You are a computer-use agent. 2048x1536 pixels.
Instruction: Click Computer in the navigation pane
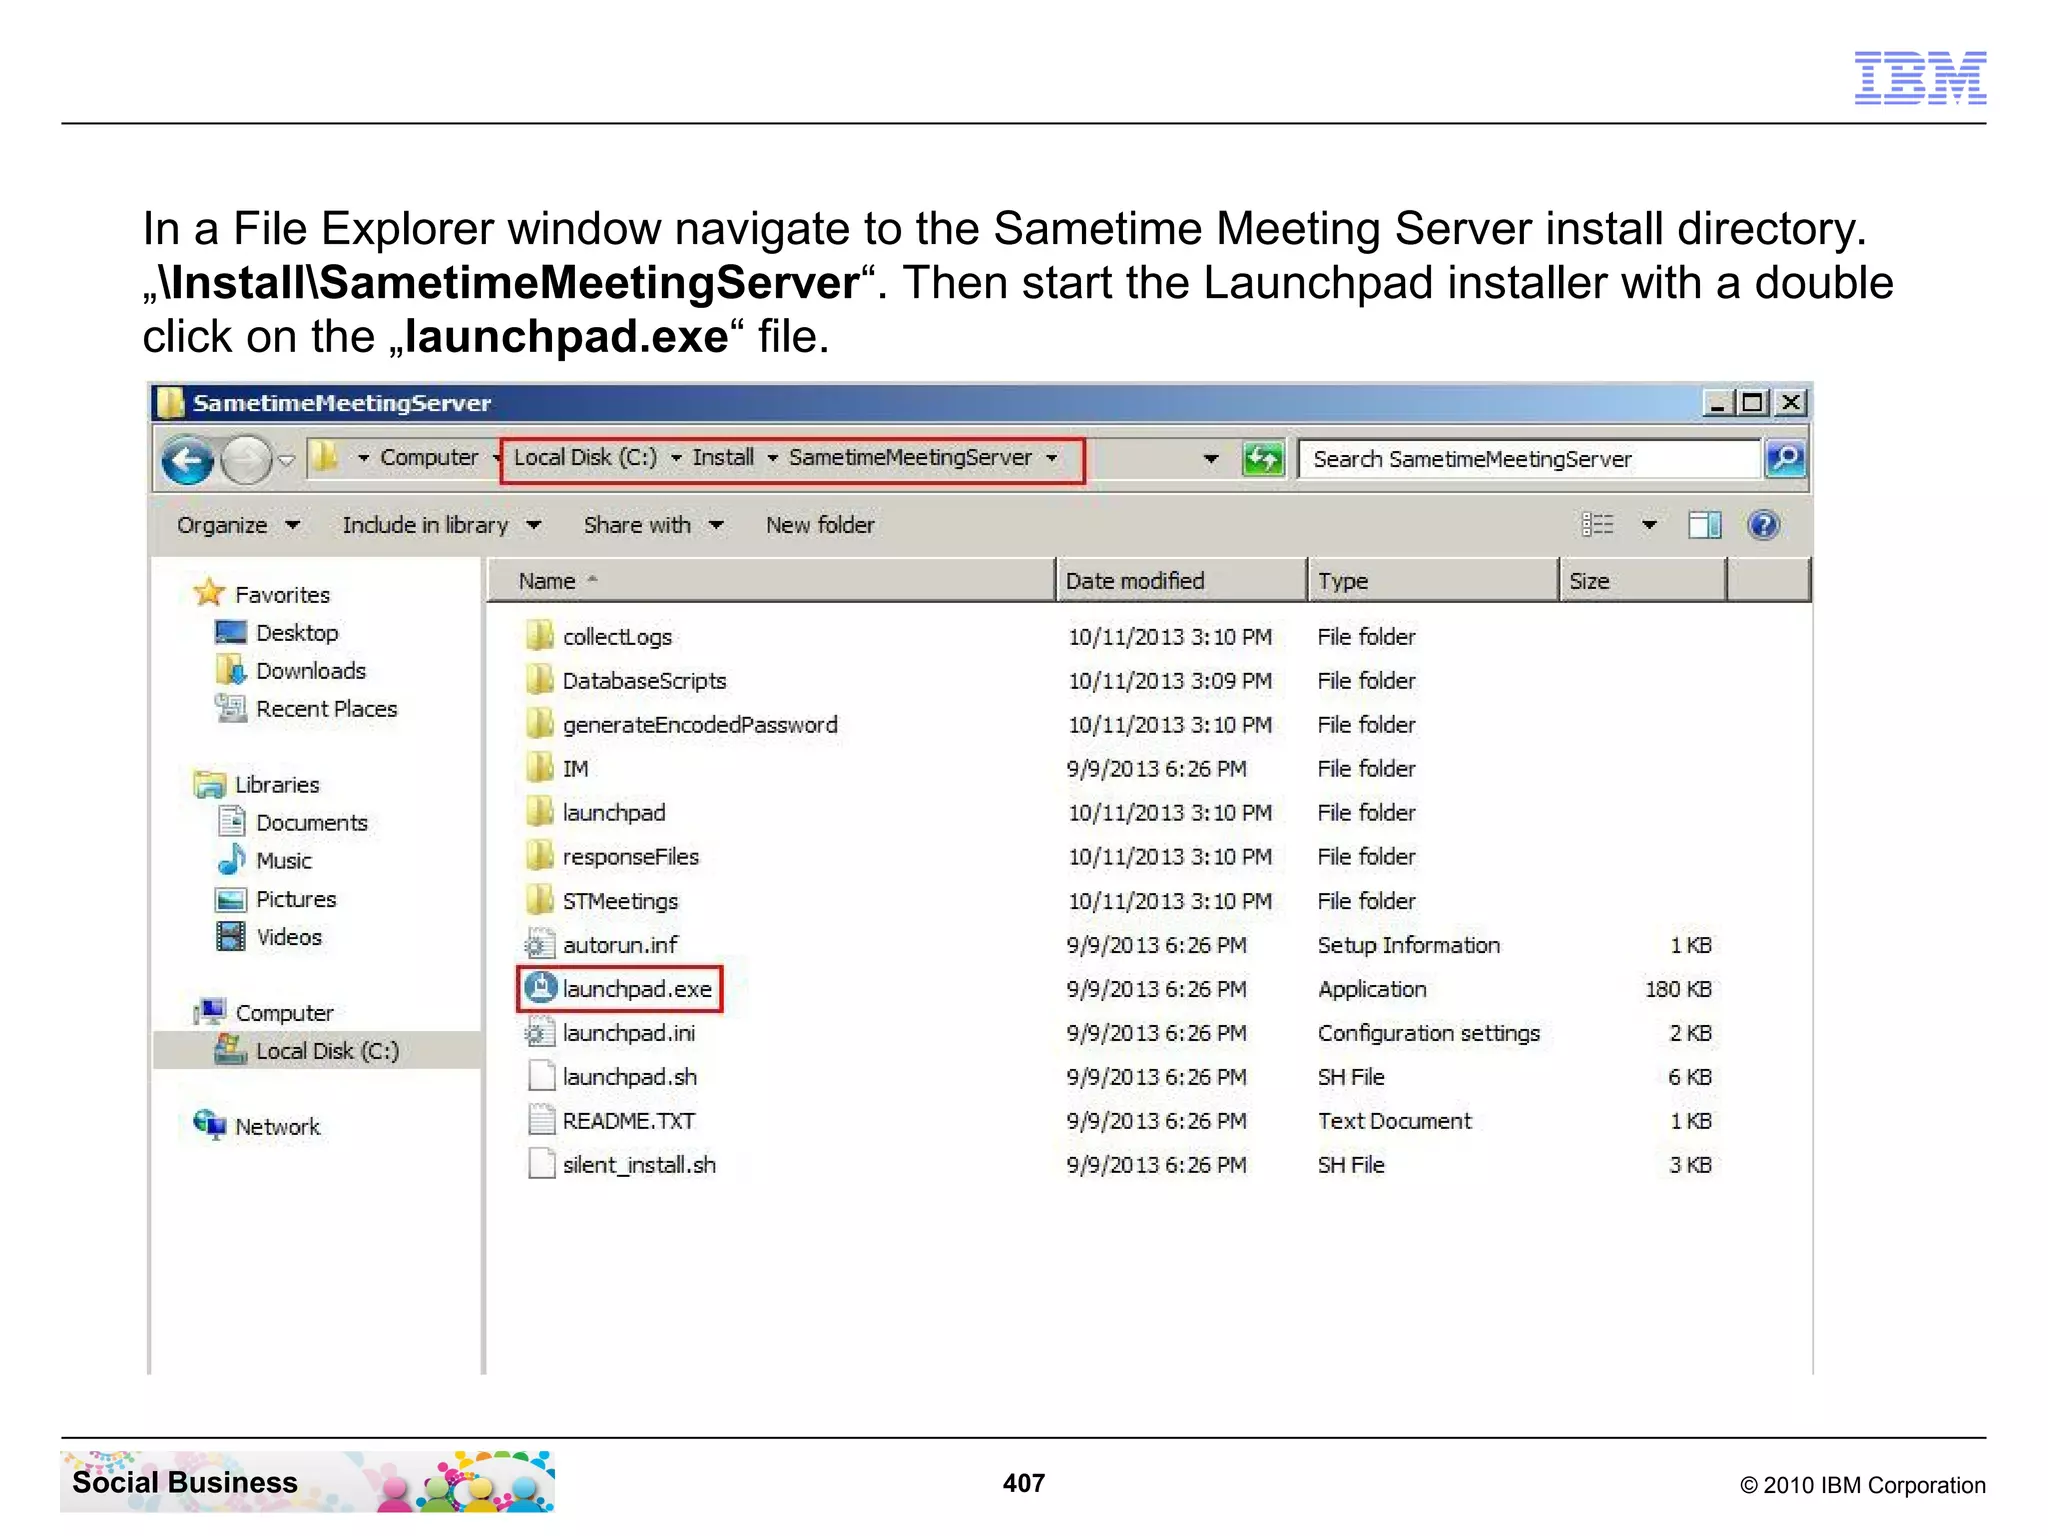[283, 1013]
